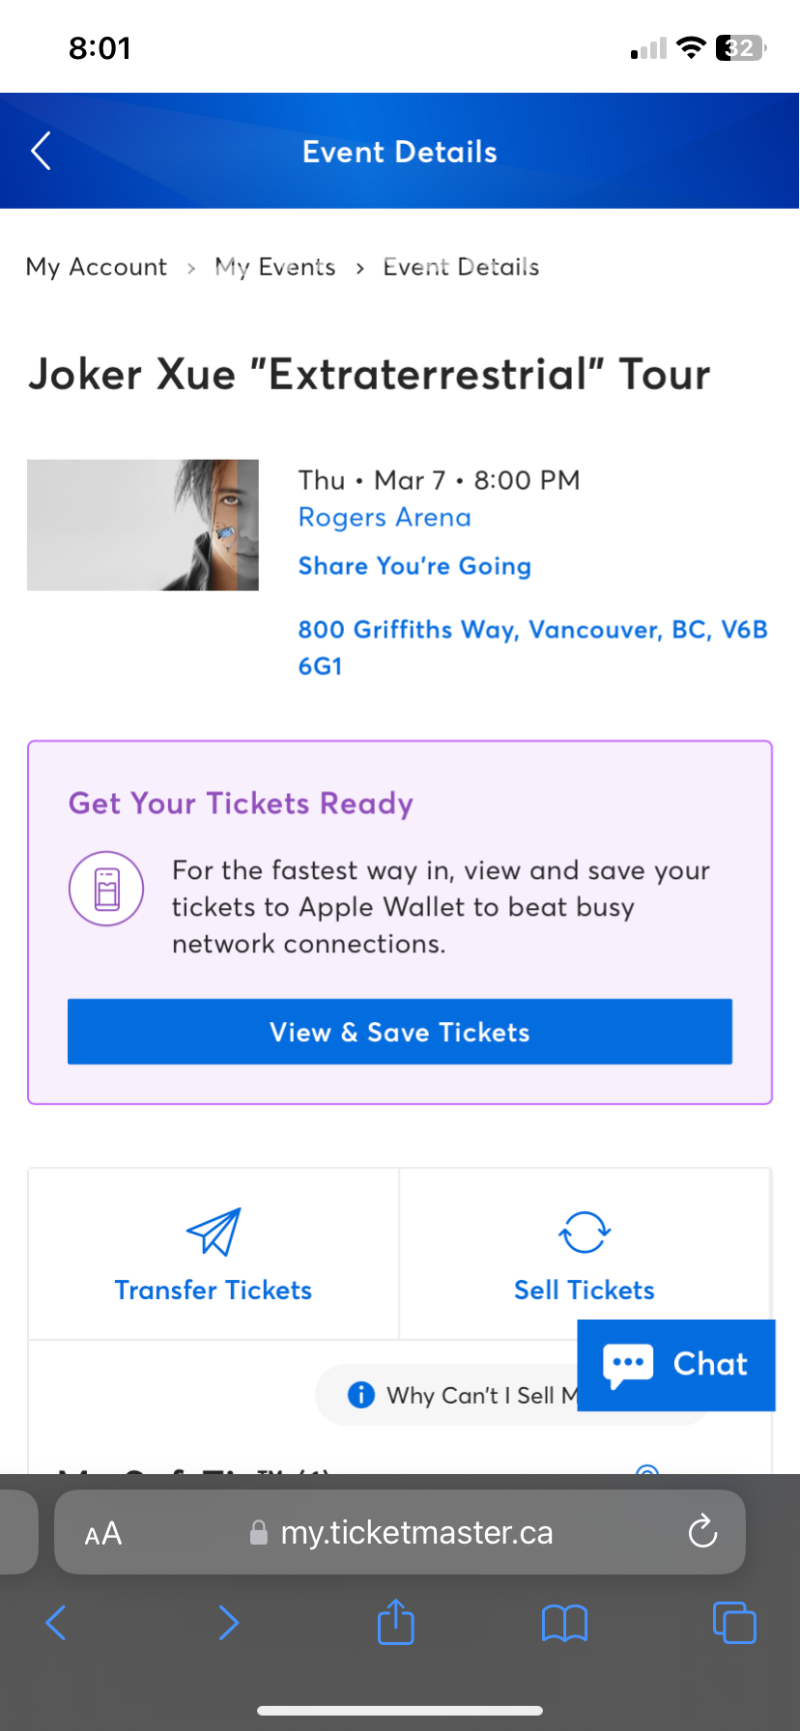Tap the info icon beside Why Can't I Sell

(361, 1395)
